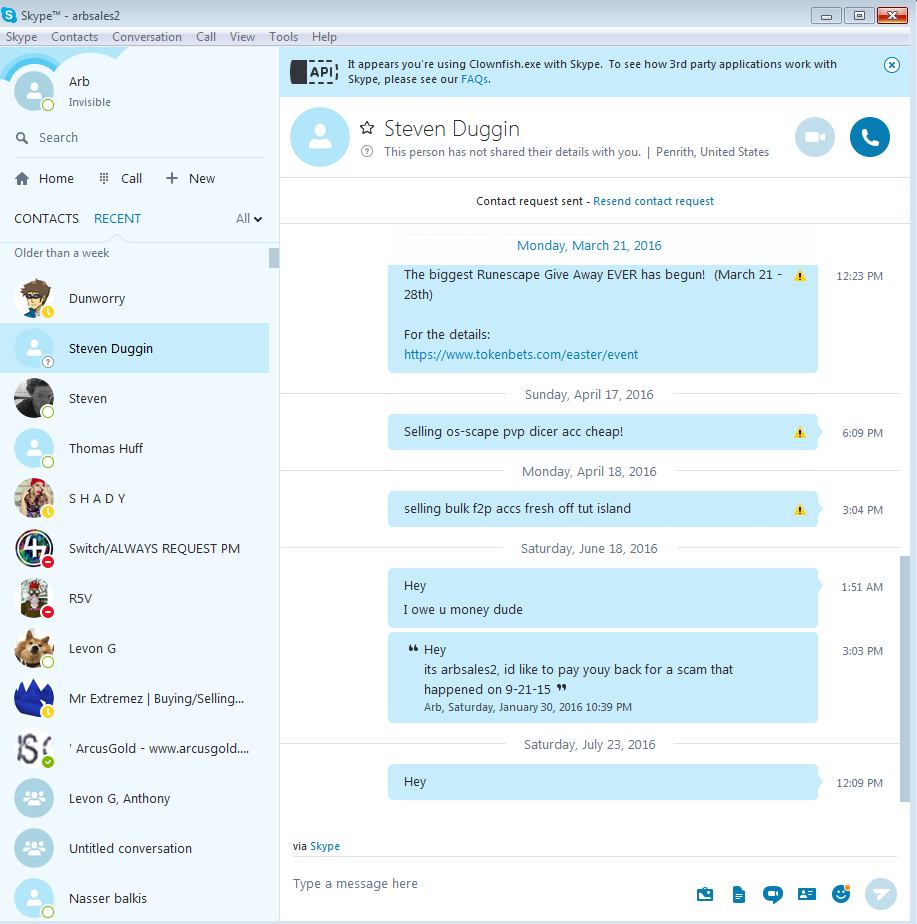Open the Tools menu
This screenshot has height=924, width=917.
point(283,37)
